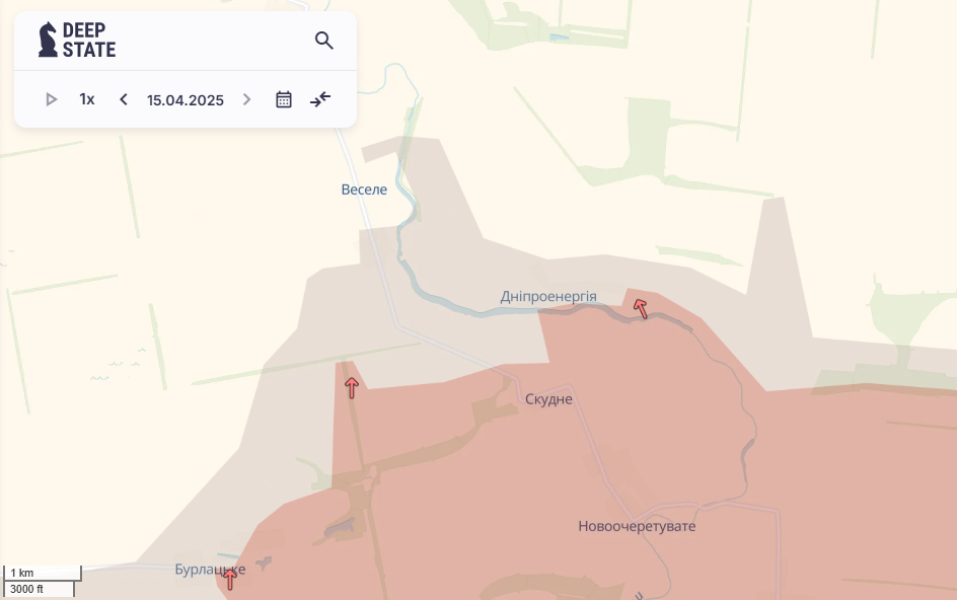Image resolution: width=957 pixels, height=600 pixels.
Task: Select the attack arrow near Дніпроенергія
Action: click(x=640, y=309)
